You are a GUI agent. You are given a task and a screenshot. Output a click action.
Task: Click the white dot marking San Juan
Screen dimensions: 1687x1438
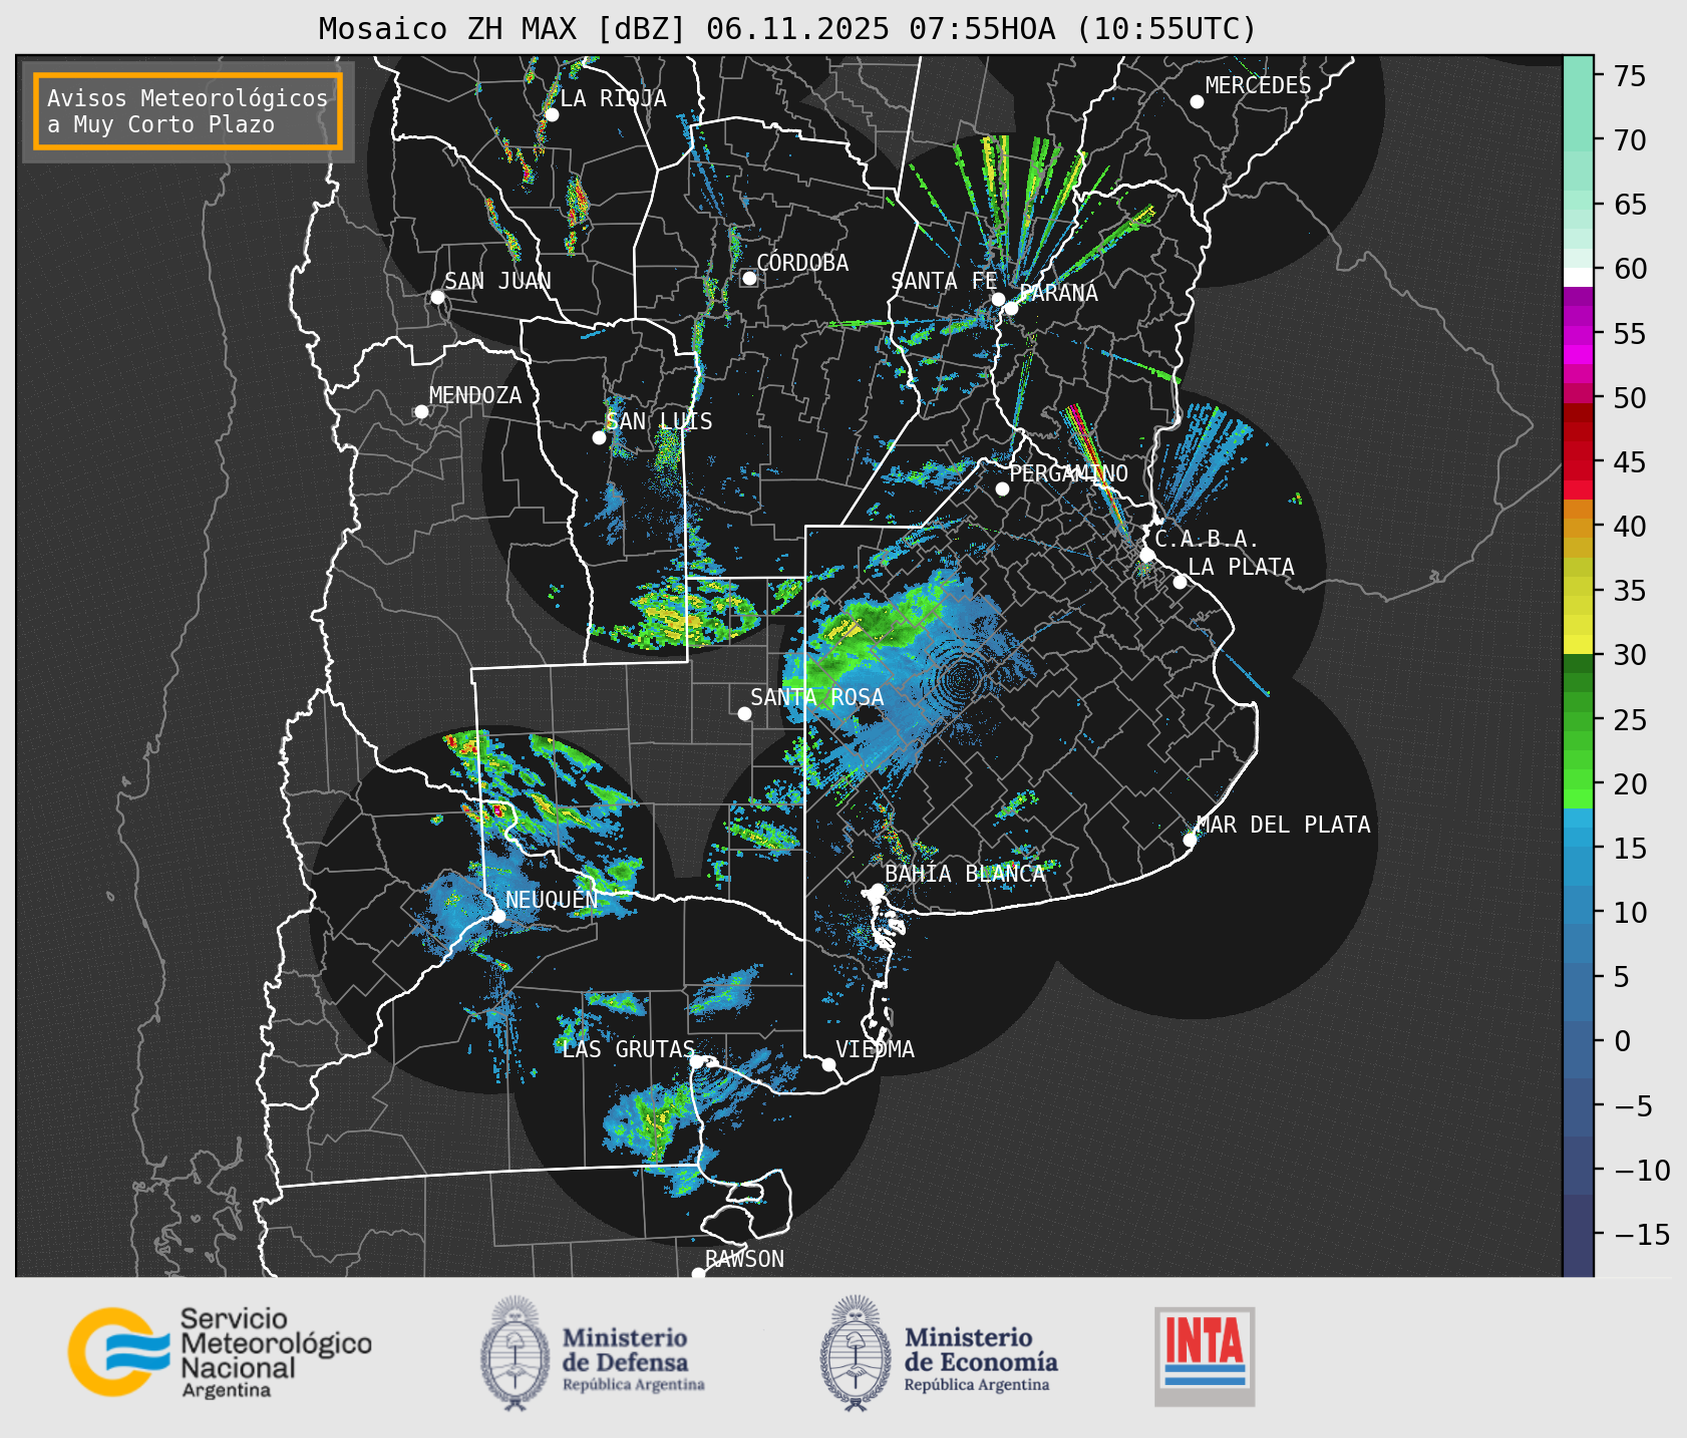click(x=437, y=297)
